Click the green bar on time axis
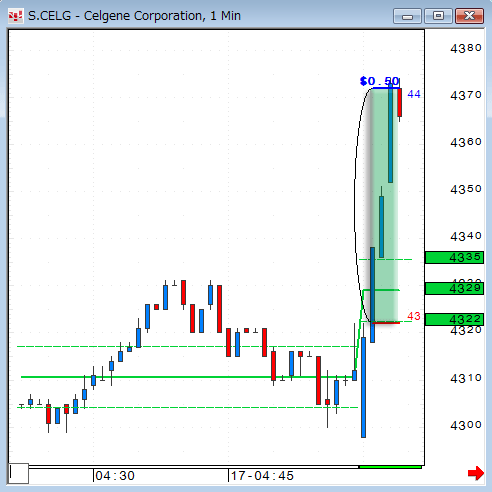 (390, 467)
